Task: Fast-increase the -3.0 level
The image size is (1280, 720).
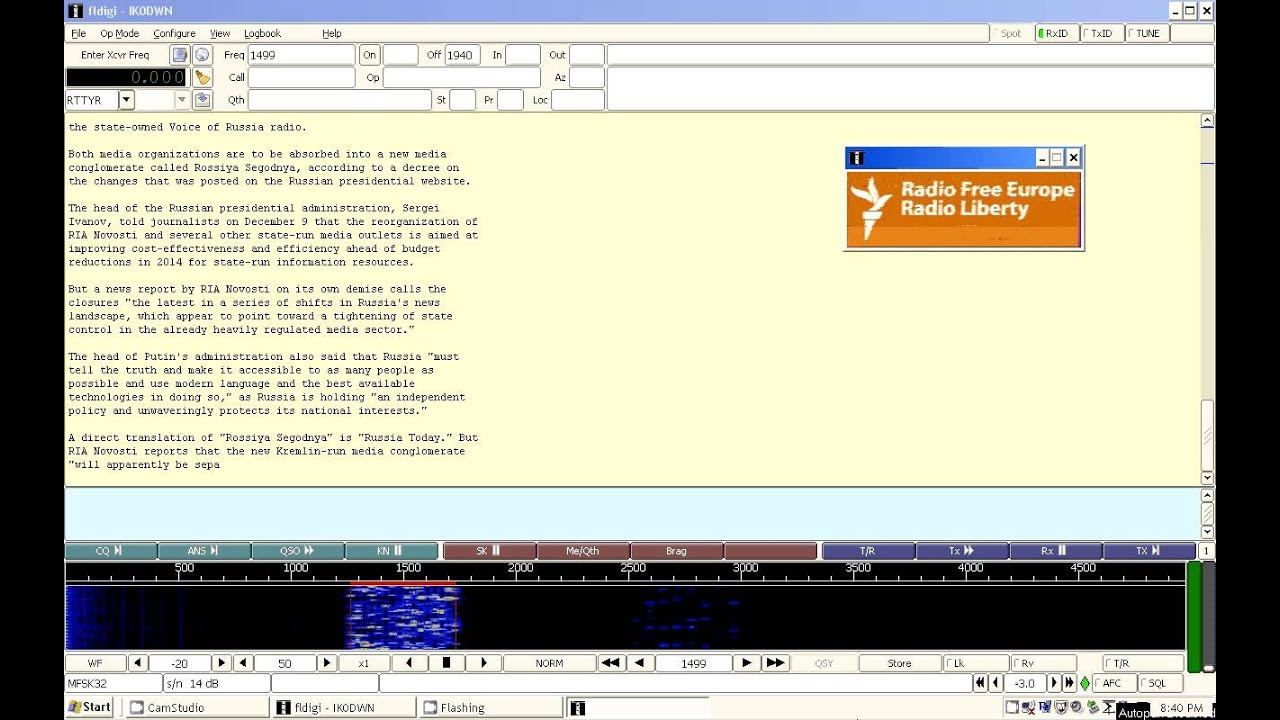Action: point(1069,683)
